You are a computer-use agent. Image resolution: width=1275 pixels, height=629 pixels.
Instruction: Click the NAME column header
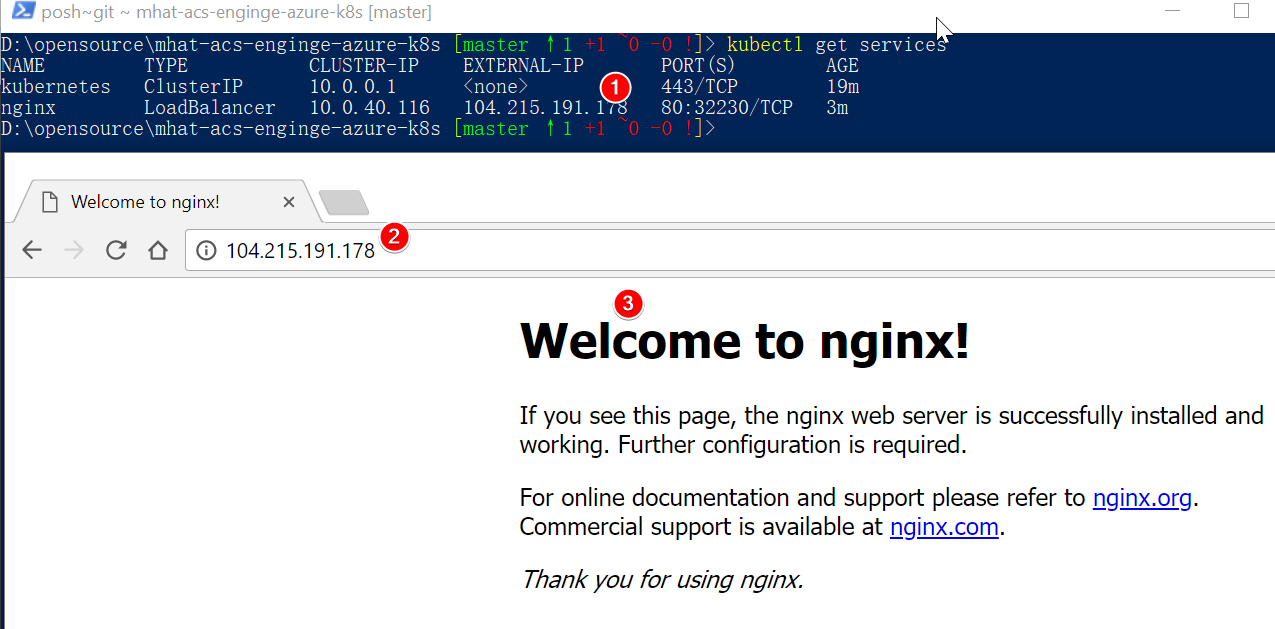click(x=23, y=66)
